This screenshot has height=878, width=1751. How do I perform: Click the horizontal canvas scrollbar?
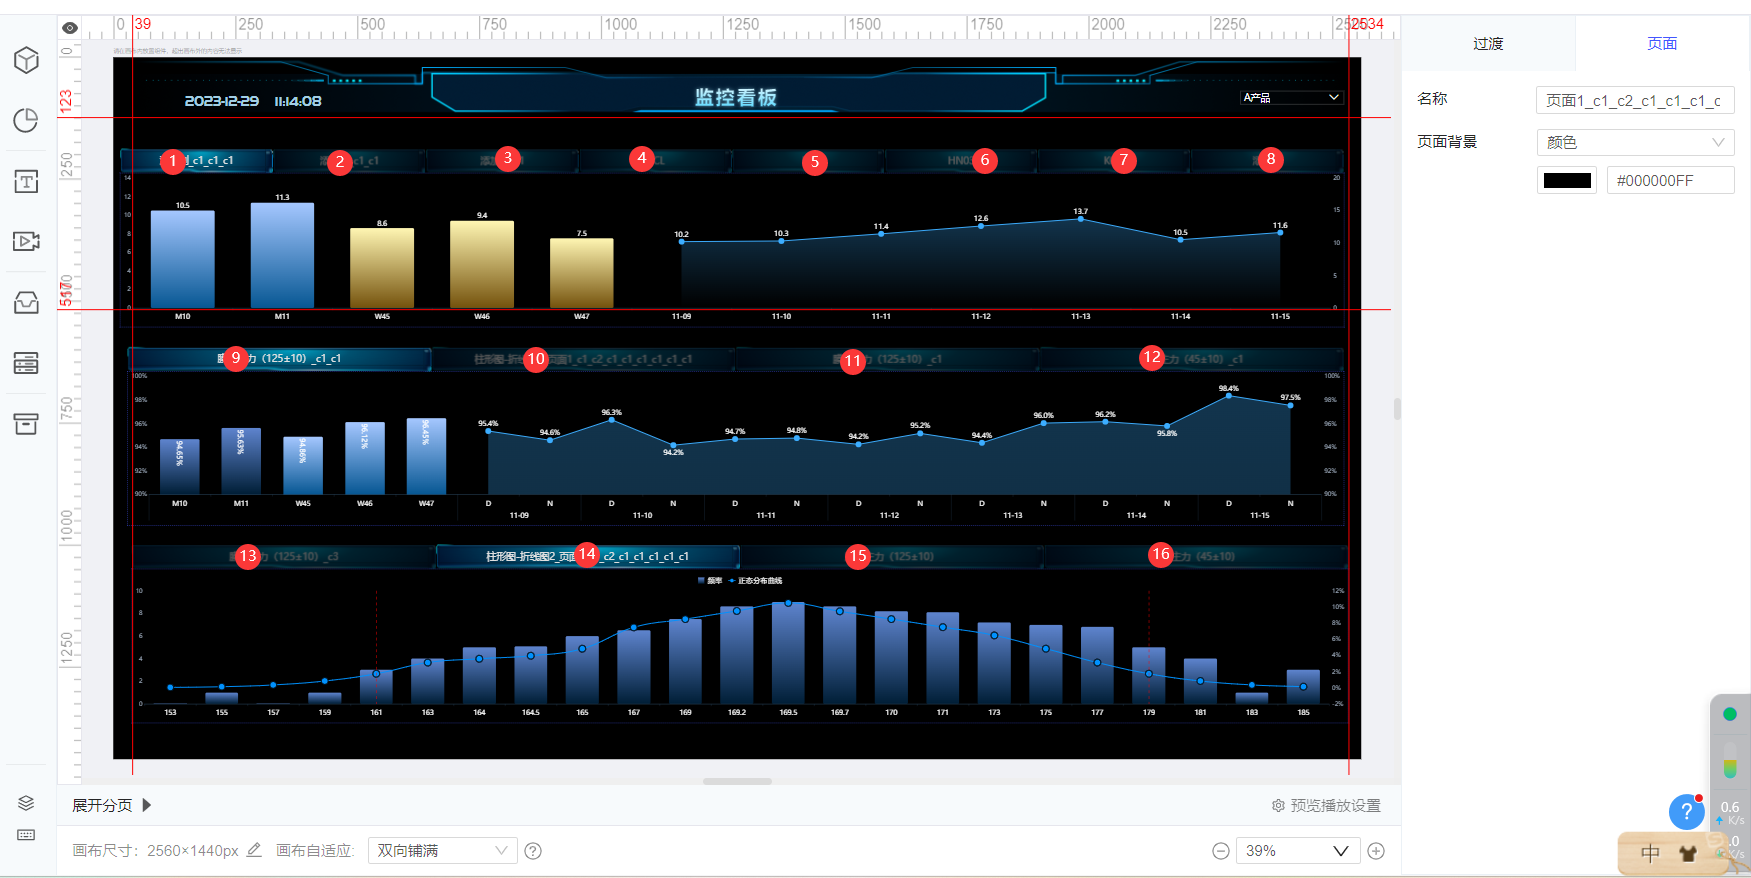click(737, 781)
